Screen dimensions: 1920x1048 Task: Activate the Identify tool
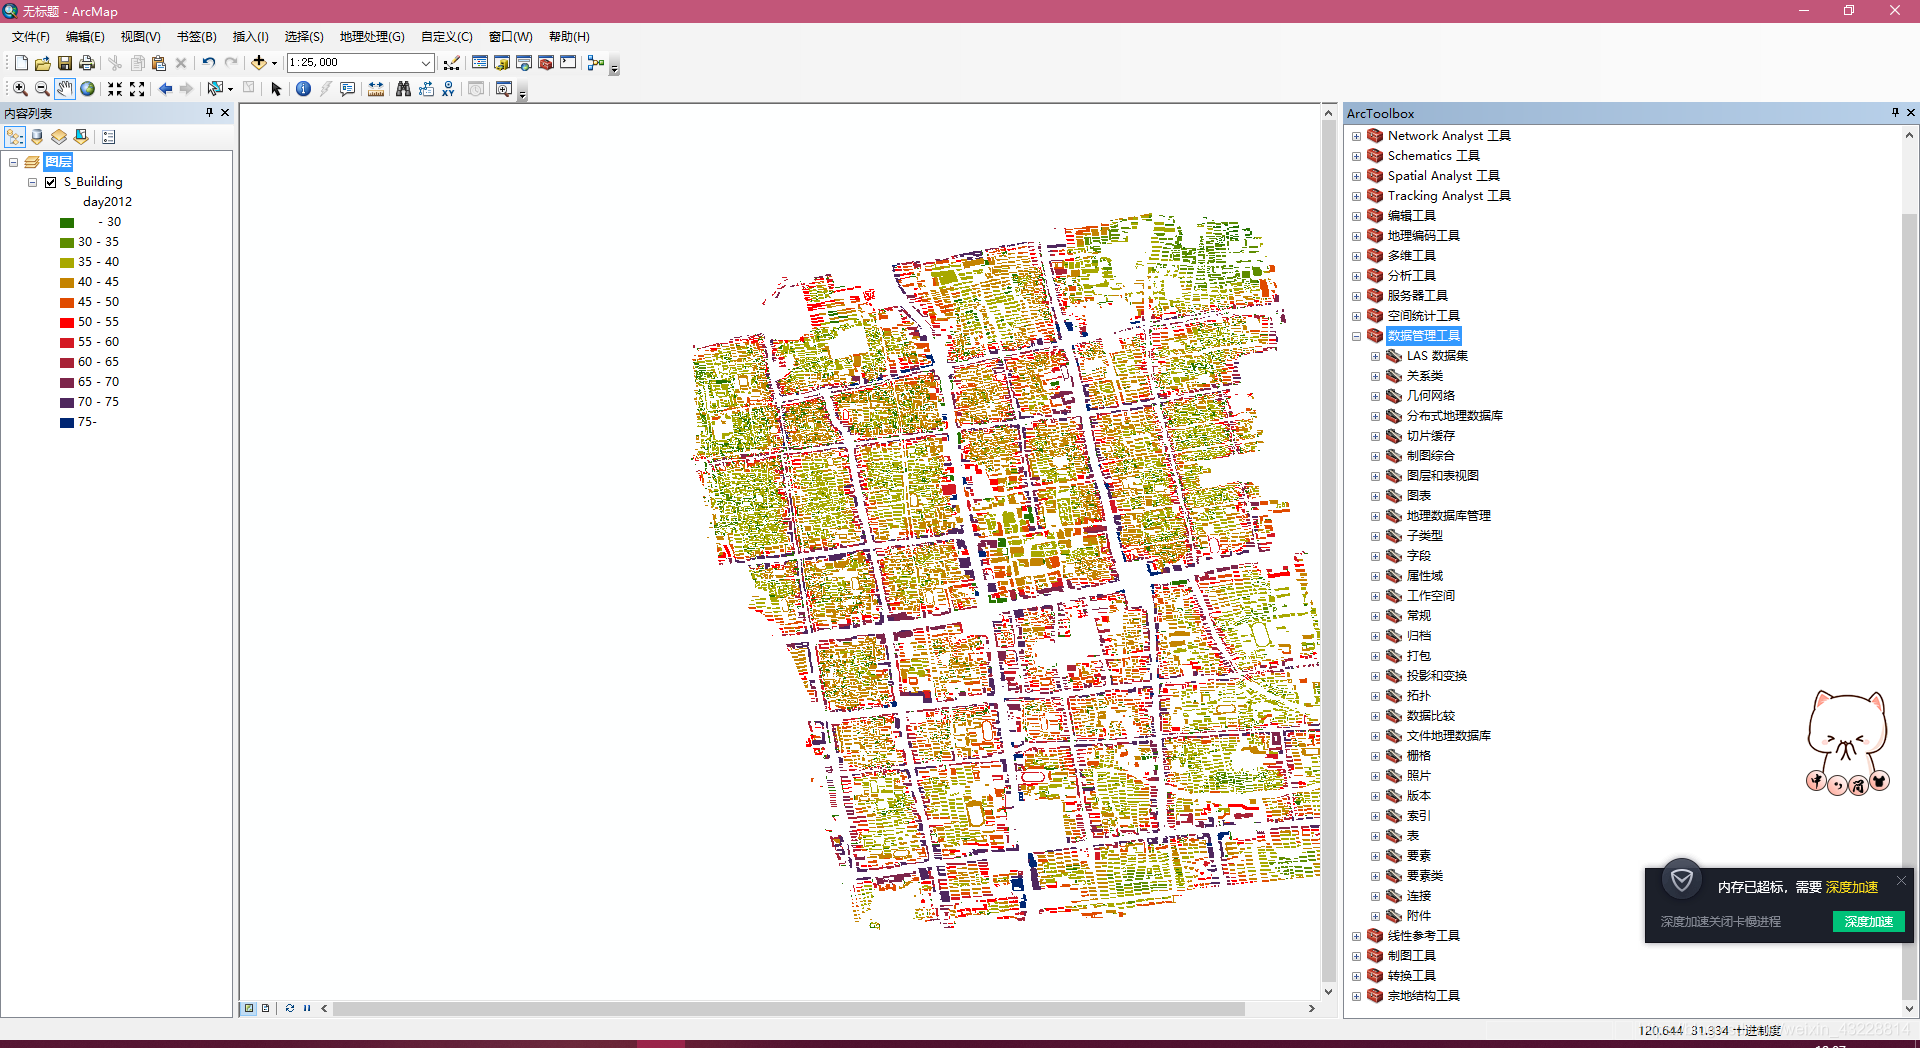(303, 89)
